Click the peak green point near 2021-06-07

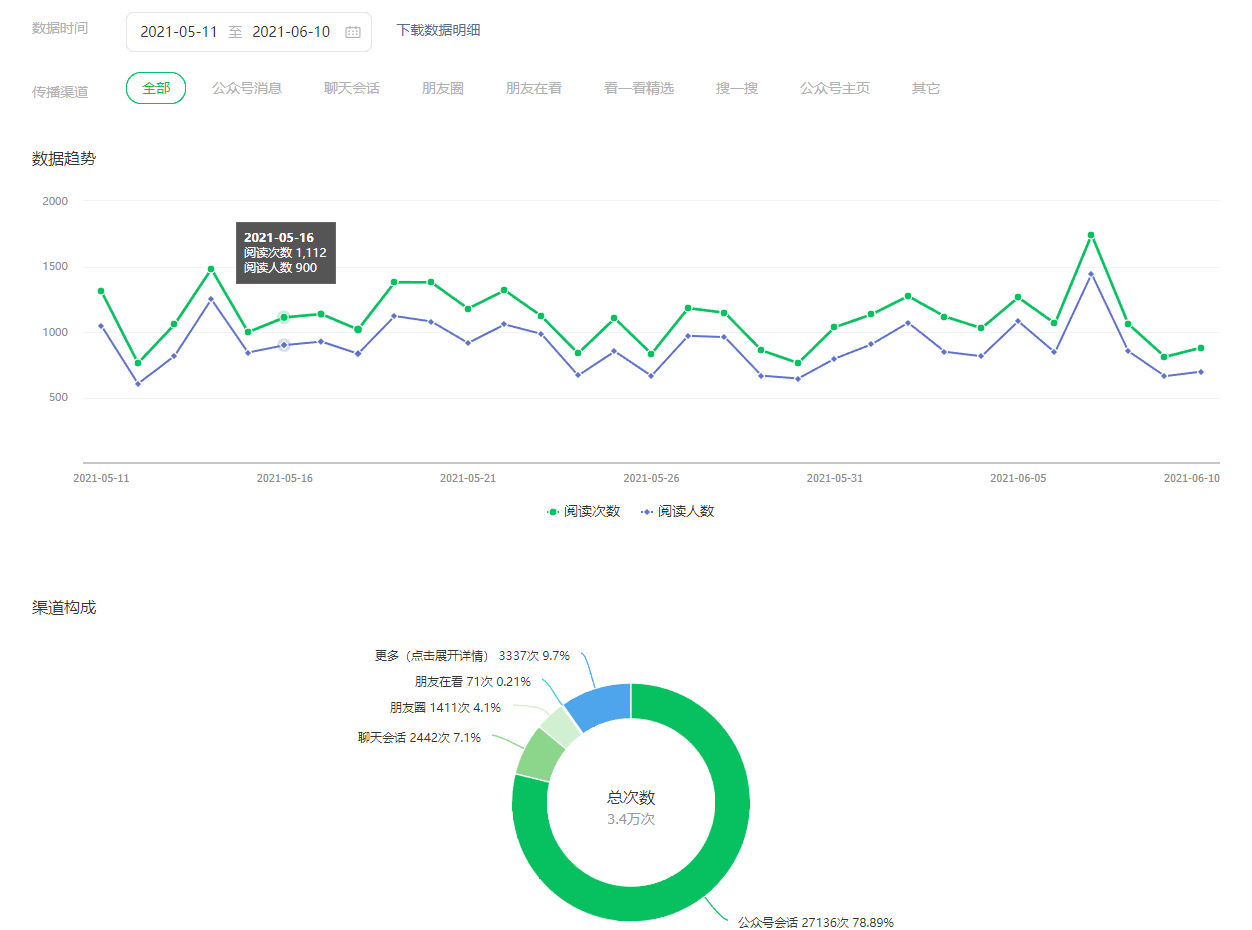coord(1091,235)
